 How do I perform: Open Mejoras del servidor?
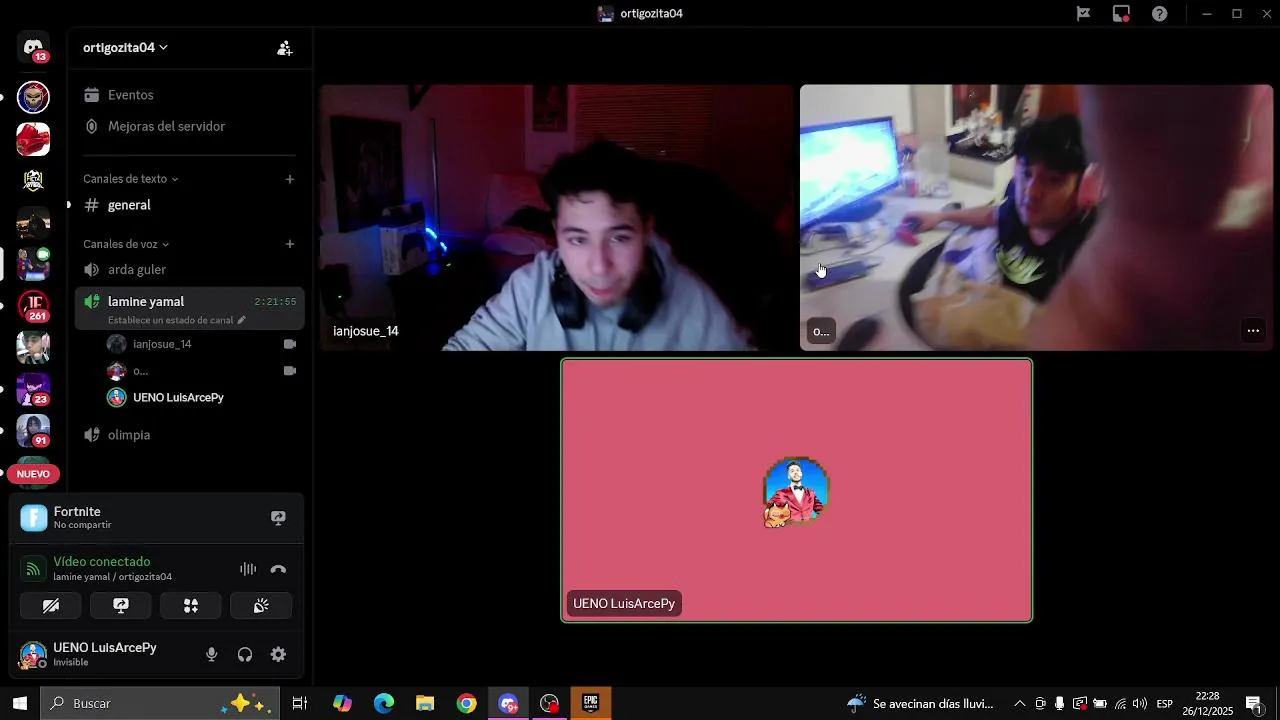[189, 126]
